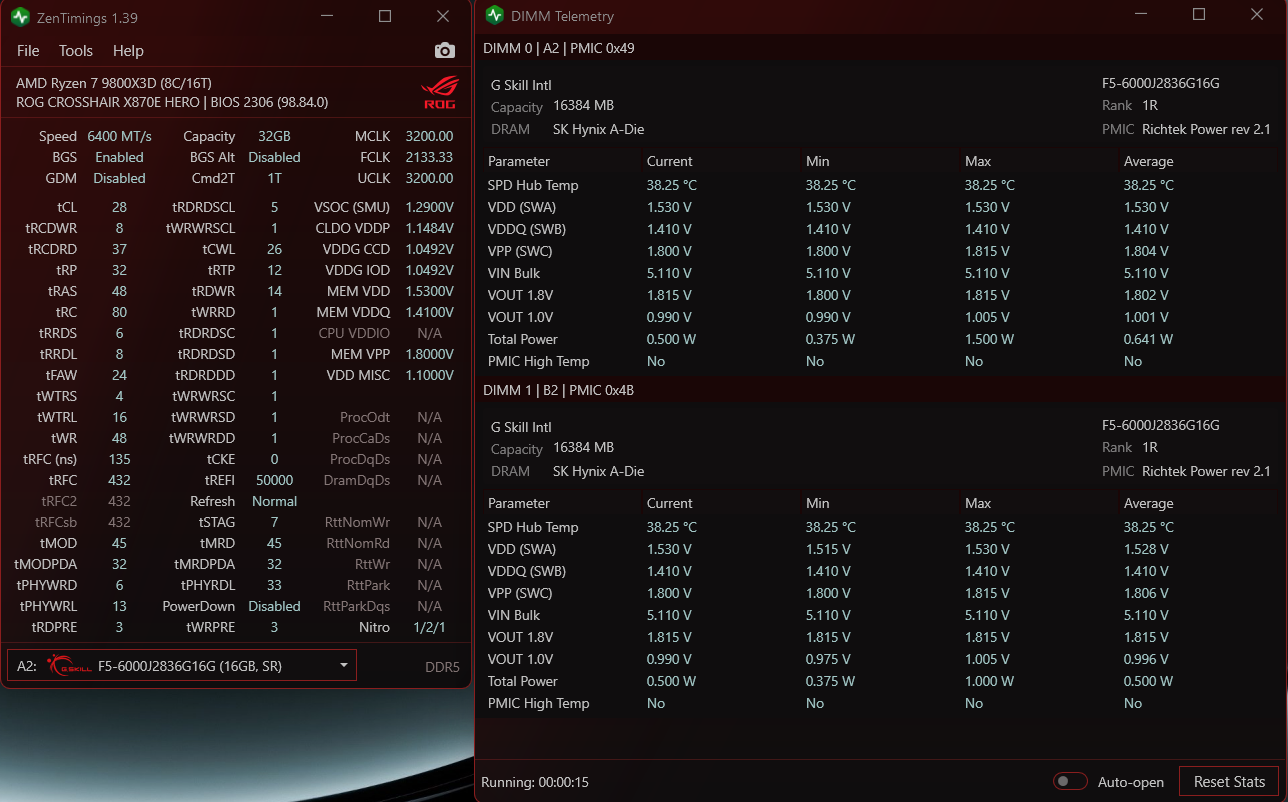The image size is (1288, 802).
Task: Click DIMM 0 Total Power max 1.500 W
Action: click(x=989, y=339)
